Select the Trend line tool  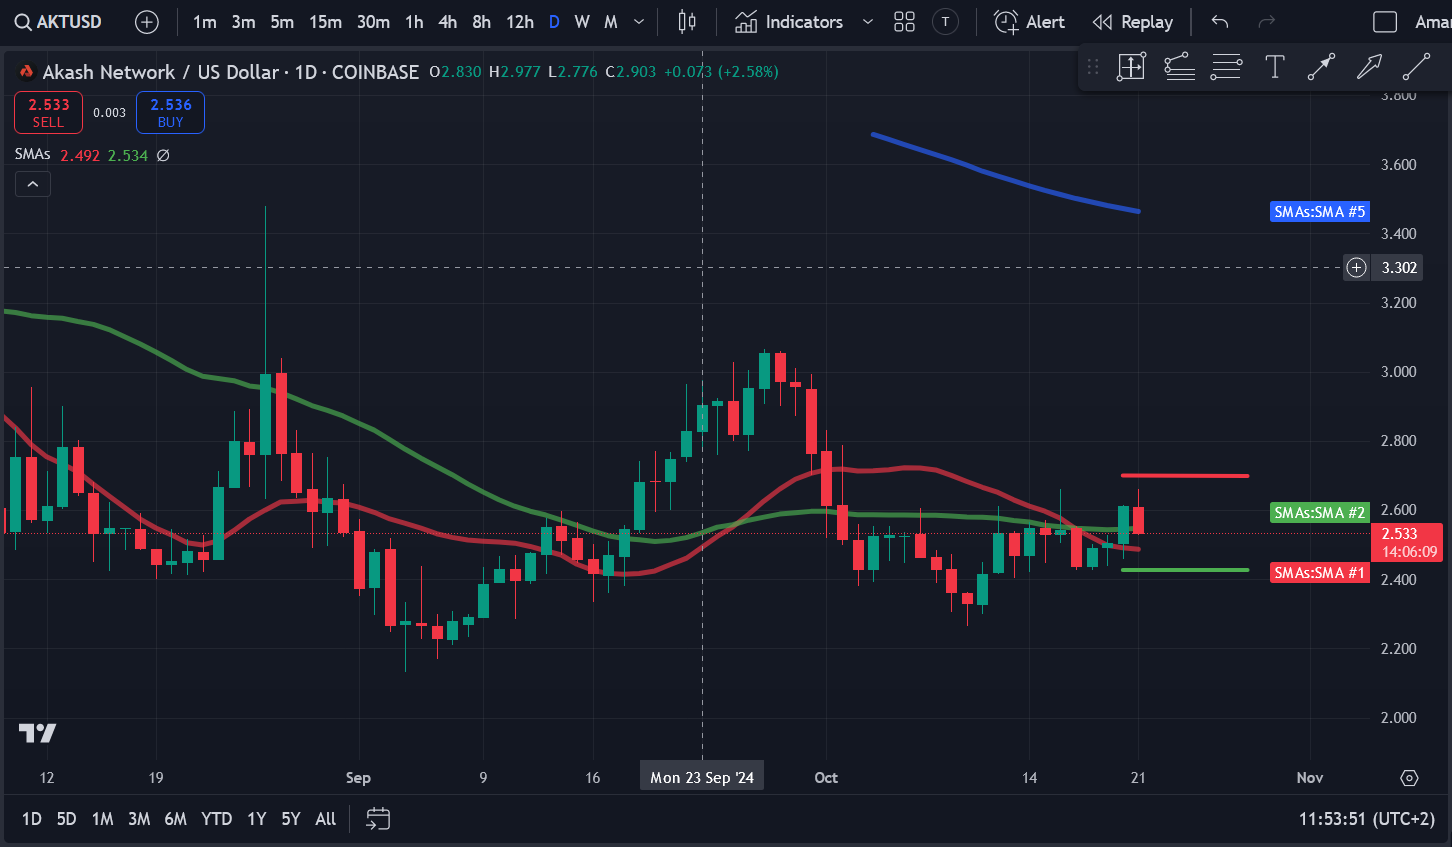[1416, 67]
